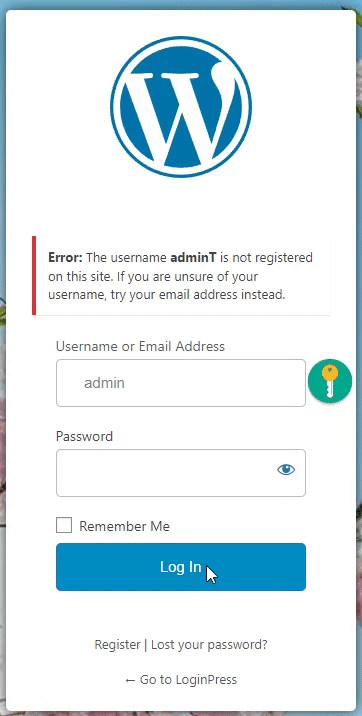Click the separator between Register and Lost password
Screen dimensions: 362x716
[x=146, y=645]
